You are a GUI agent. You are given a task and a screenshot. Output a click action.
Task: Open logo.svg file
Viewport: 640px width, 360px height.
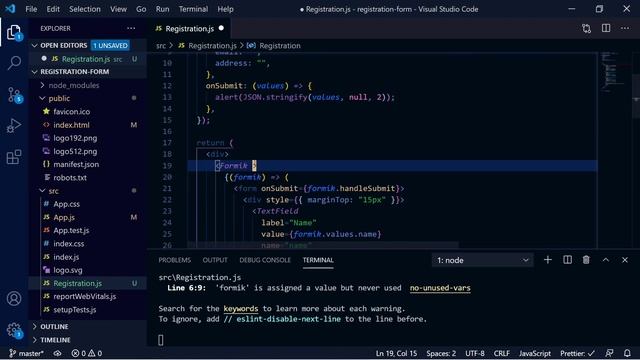click(x=68, y=270)
